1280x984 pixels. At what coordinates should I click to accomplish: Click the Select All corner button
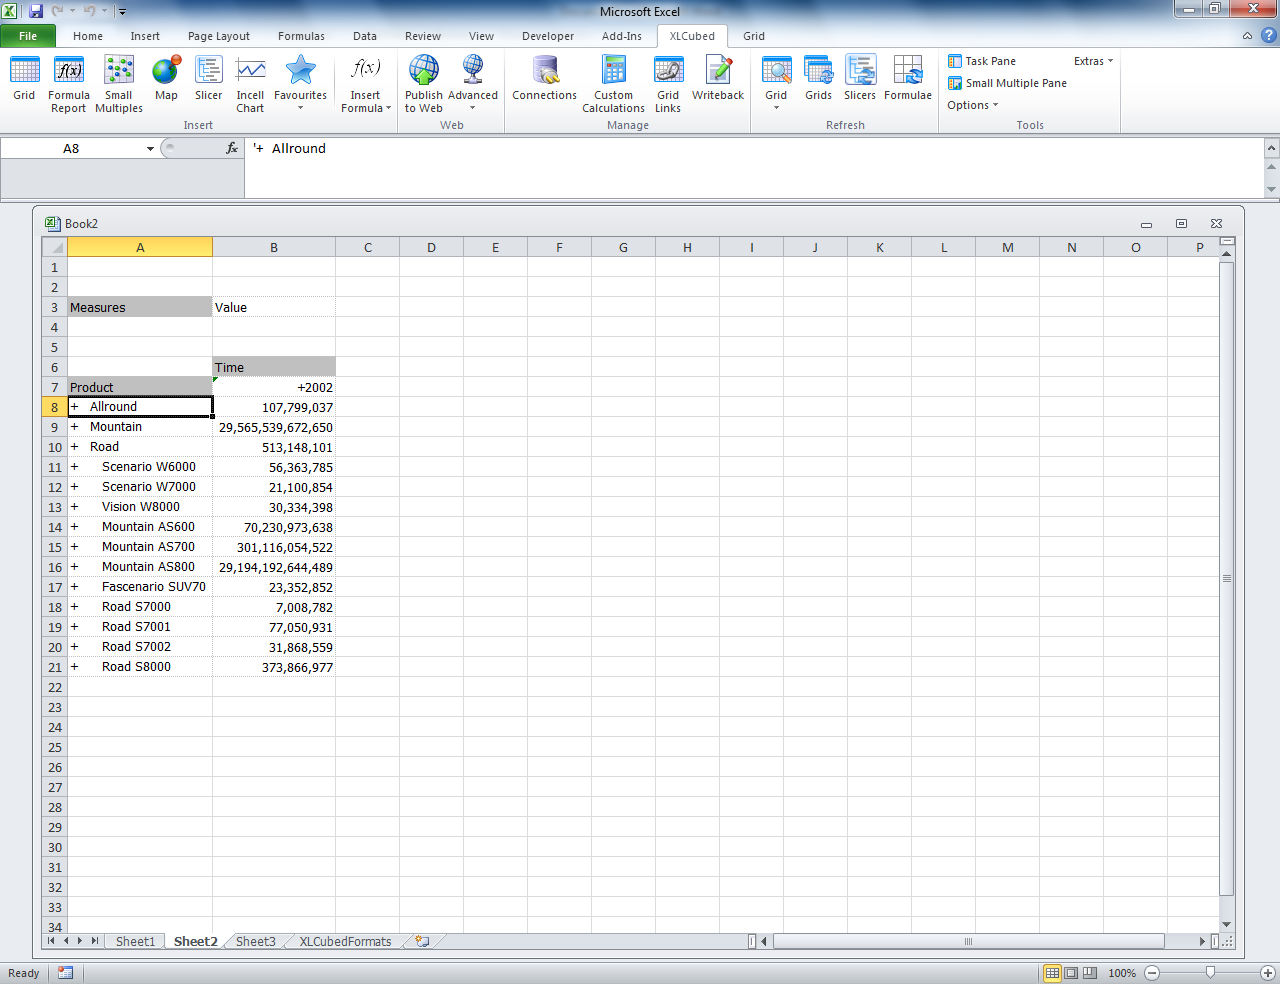[x=55, y=247]
